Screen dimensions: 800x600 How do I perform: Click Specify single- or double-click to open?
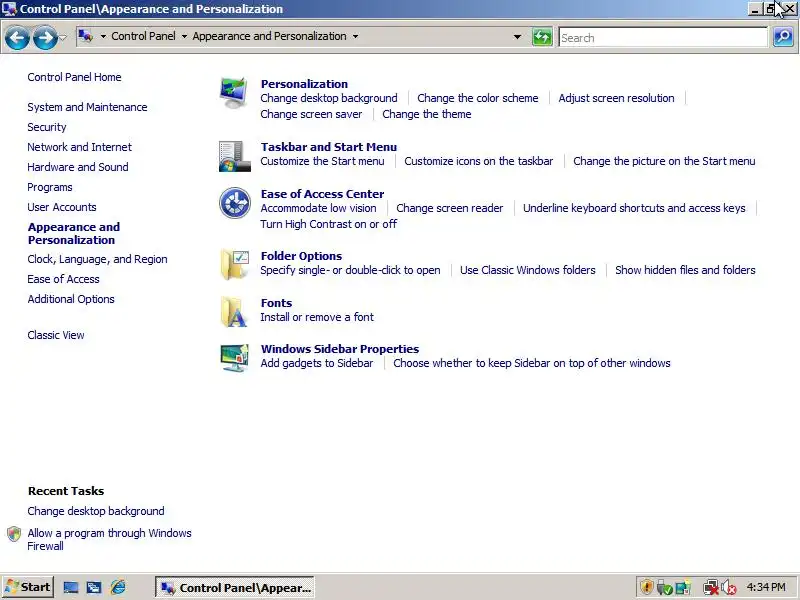350,270
